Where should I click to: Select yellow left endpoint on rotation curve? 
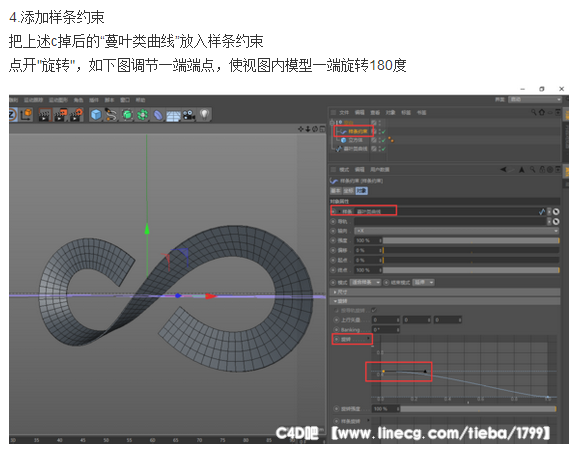(383, 371)
